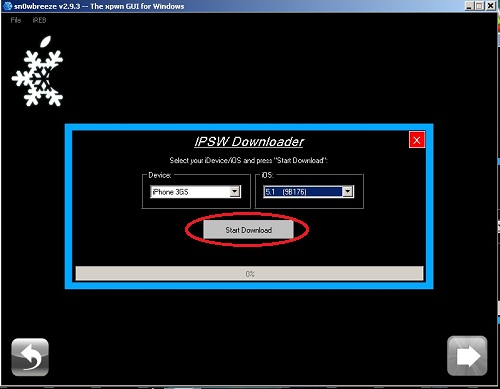Open the File menu
Image resolution: width=500 pixels, height=389 pixels.
pyautogui.click(x=16, y=20)
